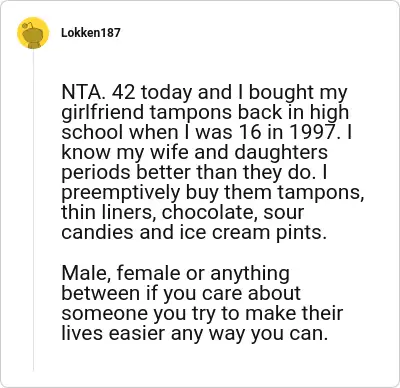Open the Lokken187 user profile
The height and width of the screenshot is (388, 400).
pyautogui.click(x=90, y=33)
